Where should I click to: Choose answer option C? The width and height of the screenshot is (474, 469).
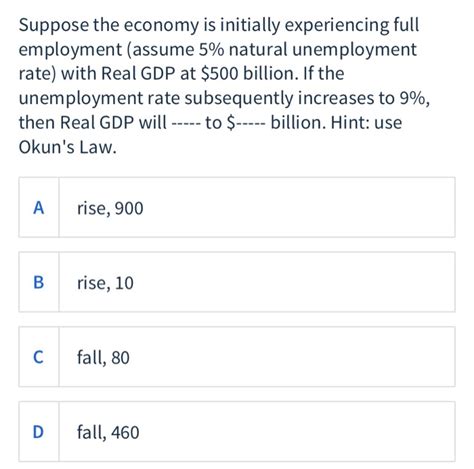[237, 357]
